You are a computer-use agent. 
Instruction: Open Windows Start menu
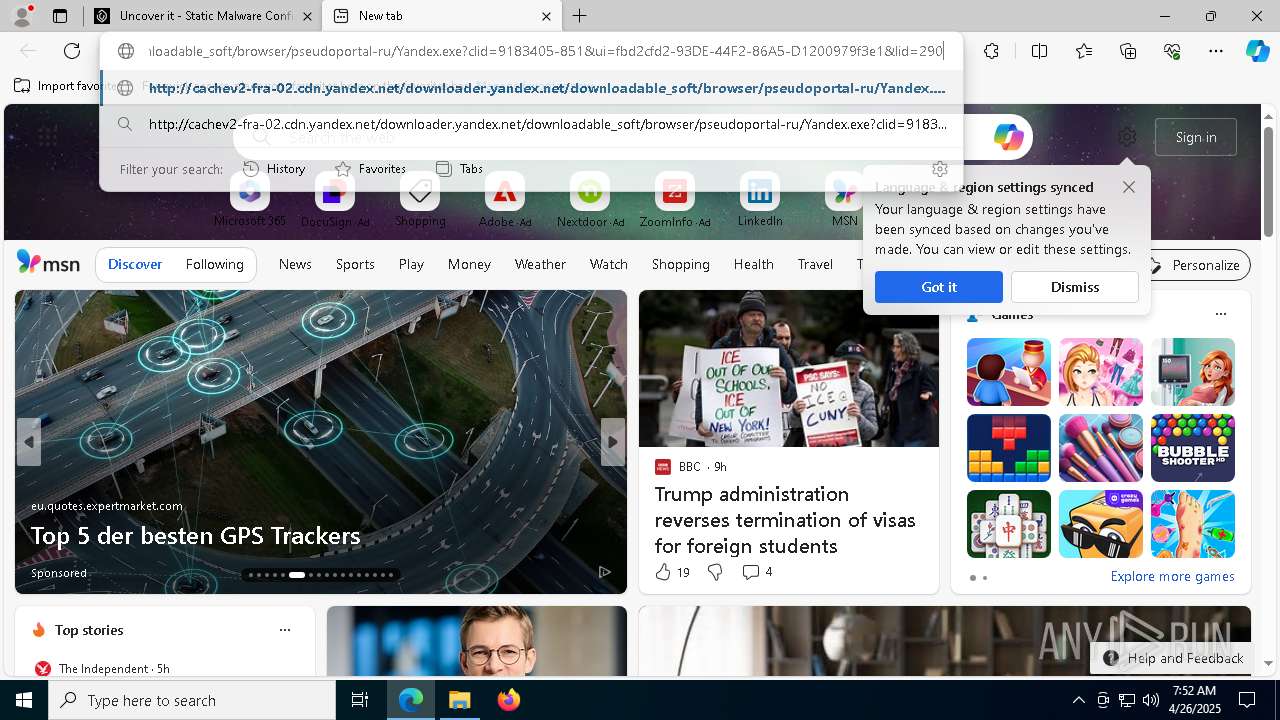point(24,700)
